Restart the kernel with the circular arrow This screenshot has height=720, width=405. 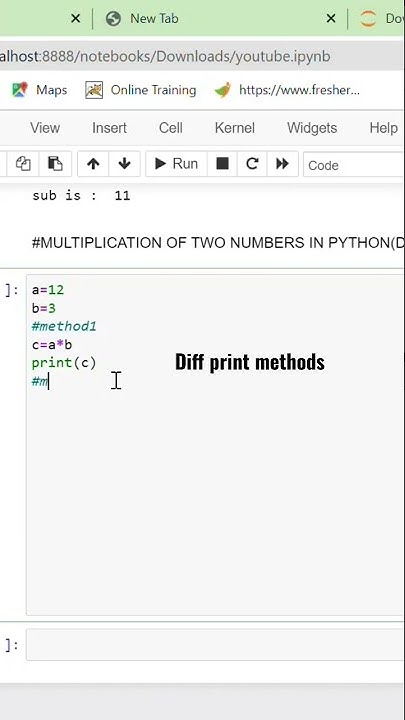(252, 163)
